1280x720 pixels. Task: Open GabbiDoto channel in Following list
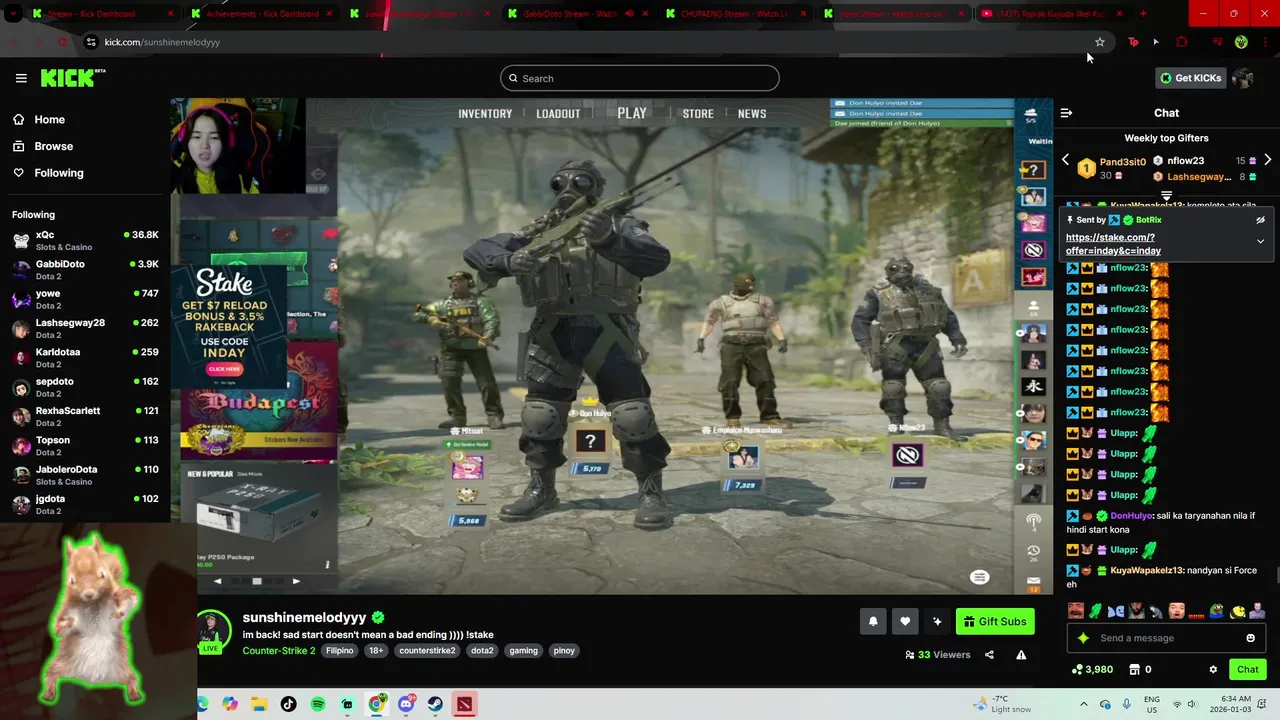[x=85, y=270]
